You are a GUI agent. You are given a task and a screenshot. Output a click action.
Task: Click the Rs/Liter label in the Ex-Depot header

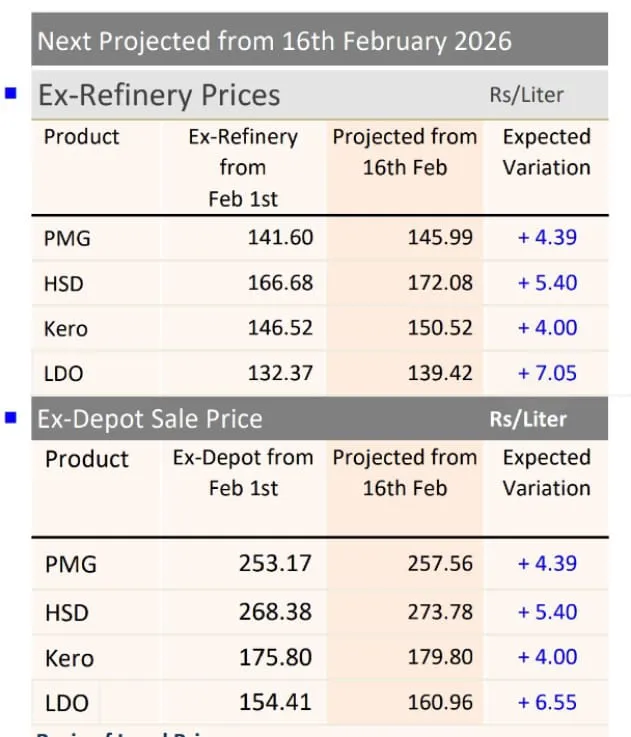coord(528,419)
